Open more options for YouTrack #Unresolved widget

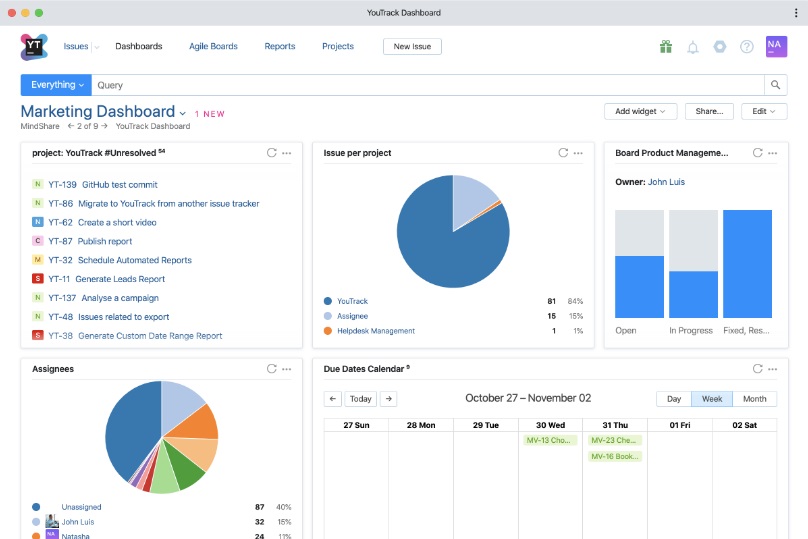click(287, 153)
